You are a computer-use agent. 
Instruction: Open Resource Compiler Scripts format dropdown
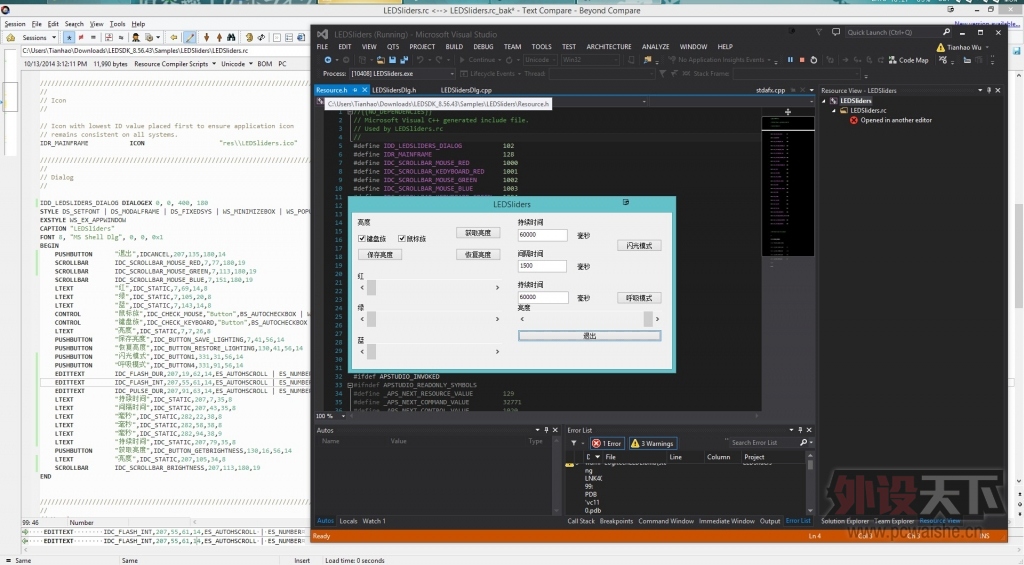pyautogui.click(x=174, y=64)
